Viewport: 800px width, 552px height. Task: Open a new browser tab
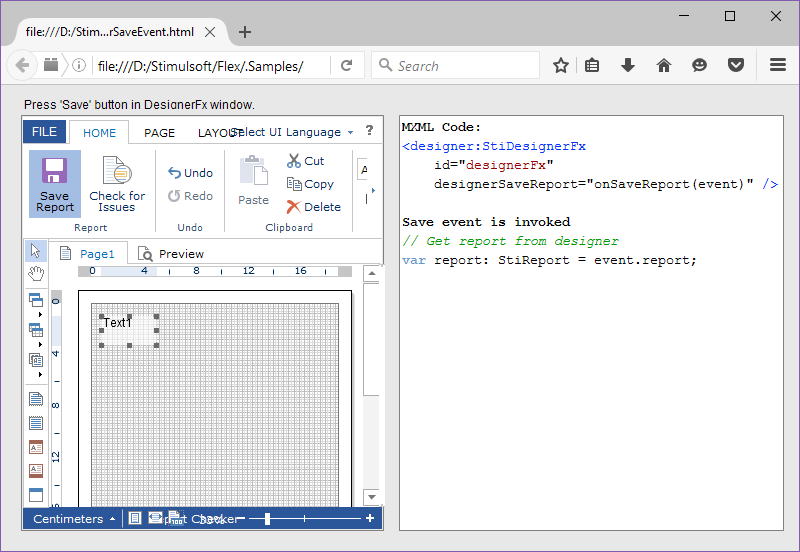(x=245, y=32)
